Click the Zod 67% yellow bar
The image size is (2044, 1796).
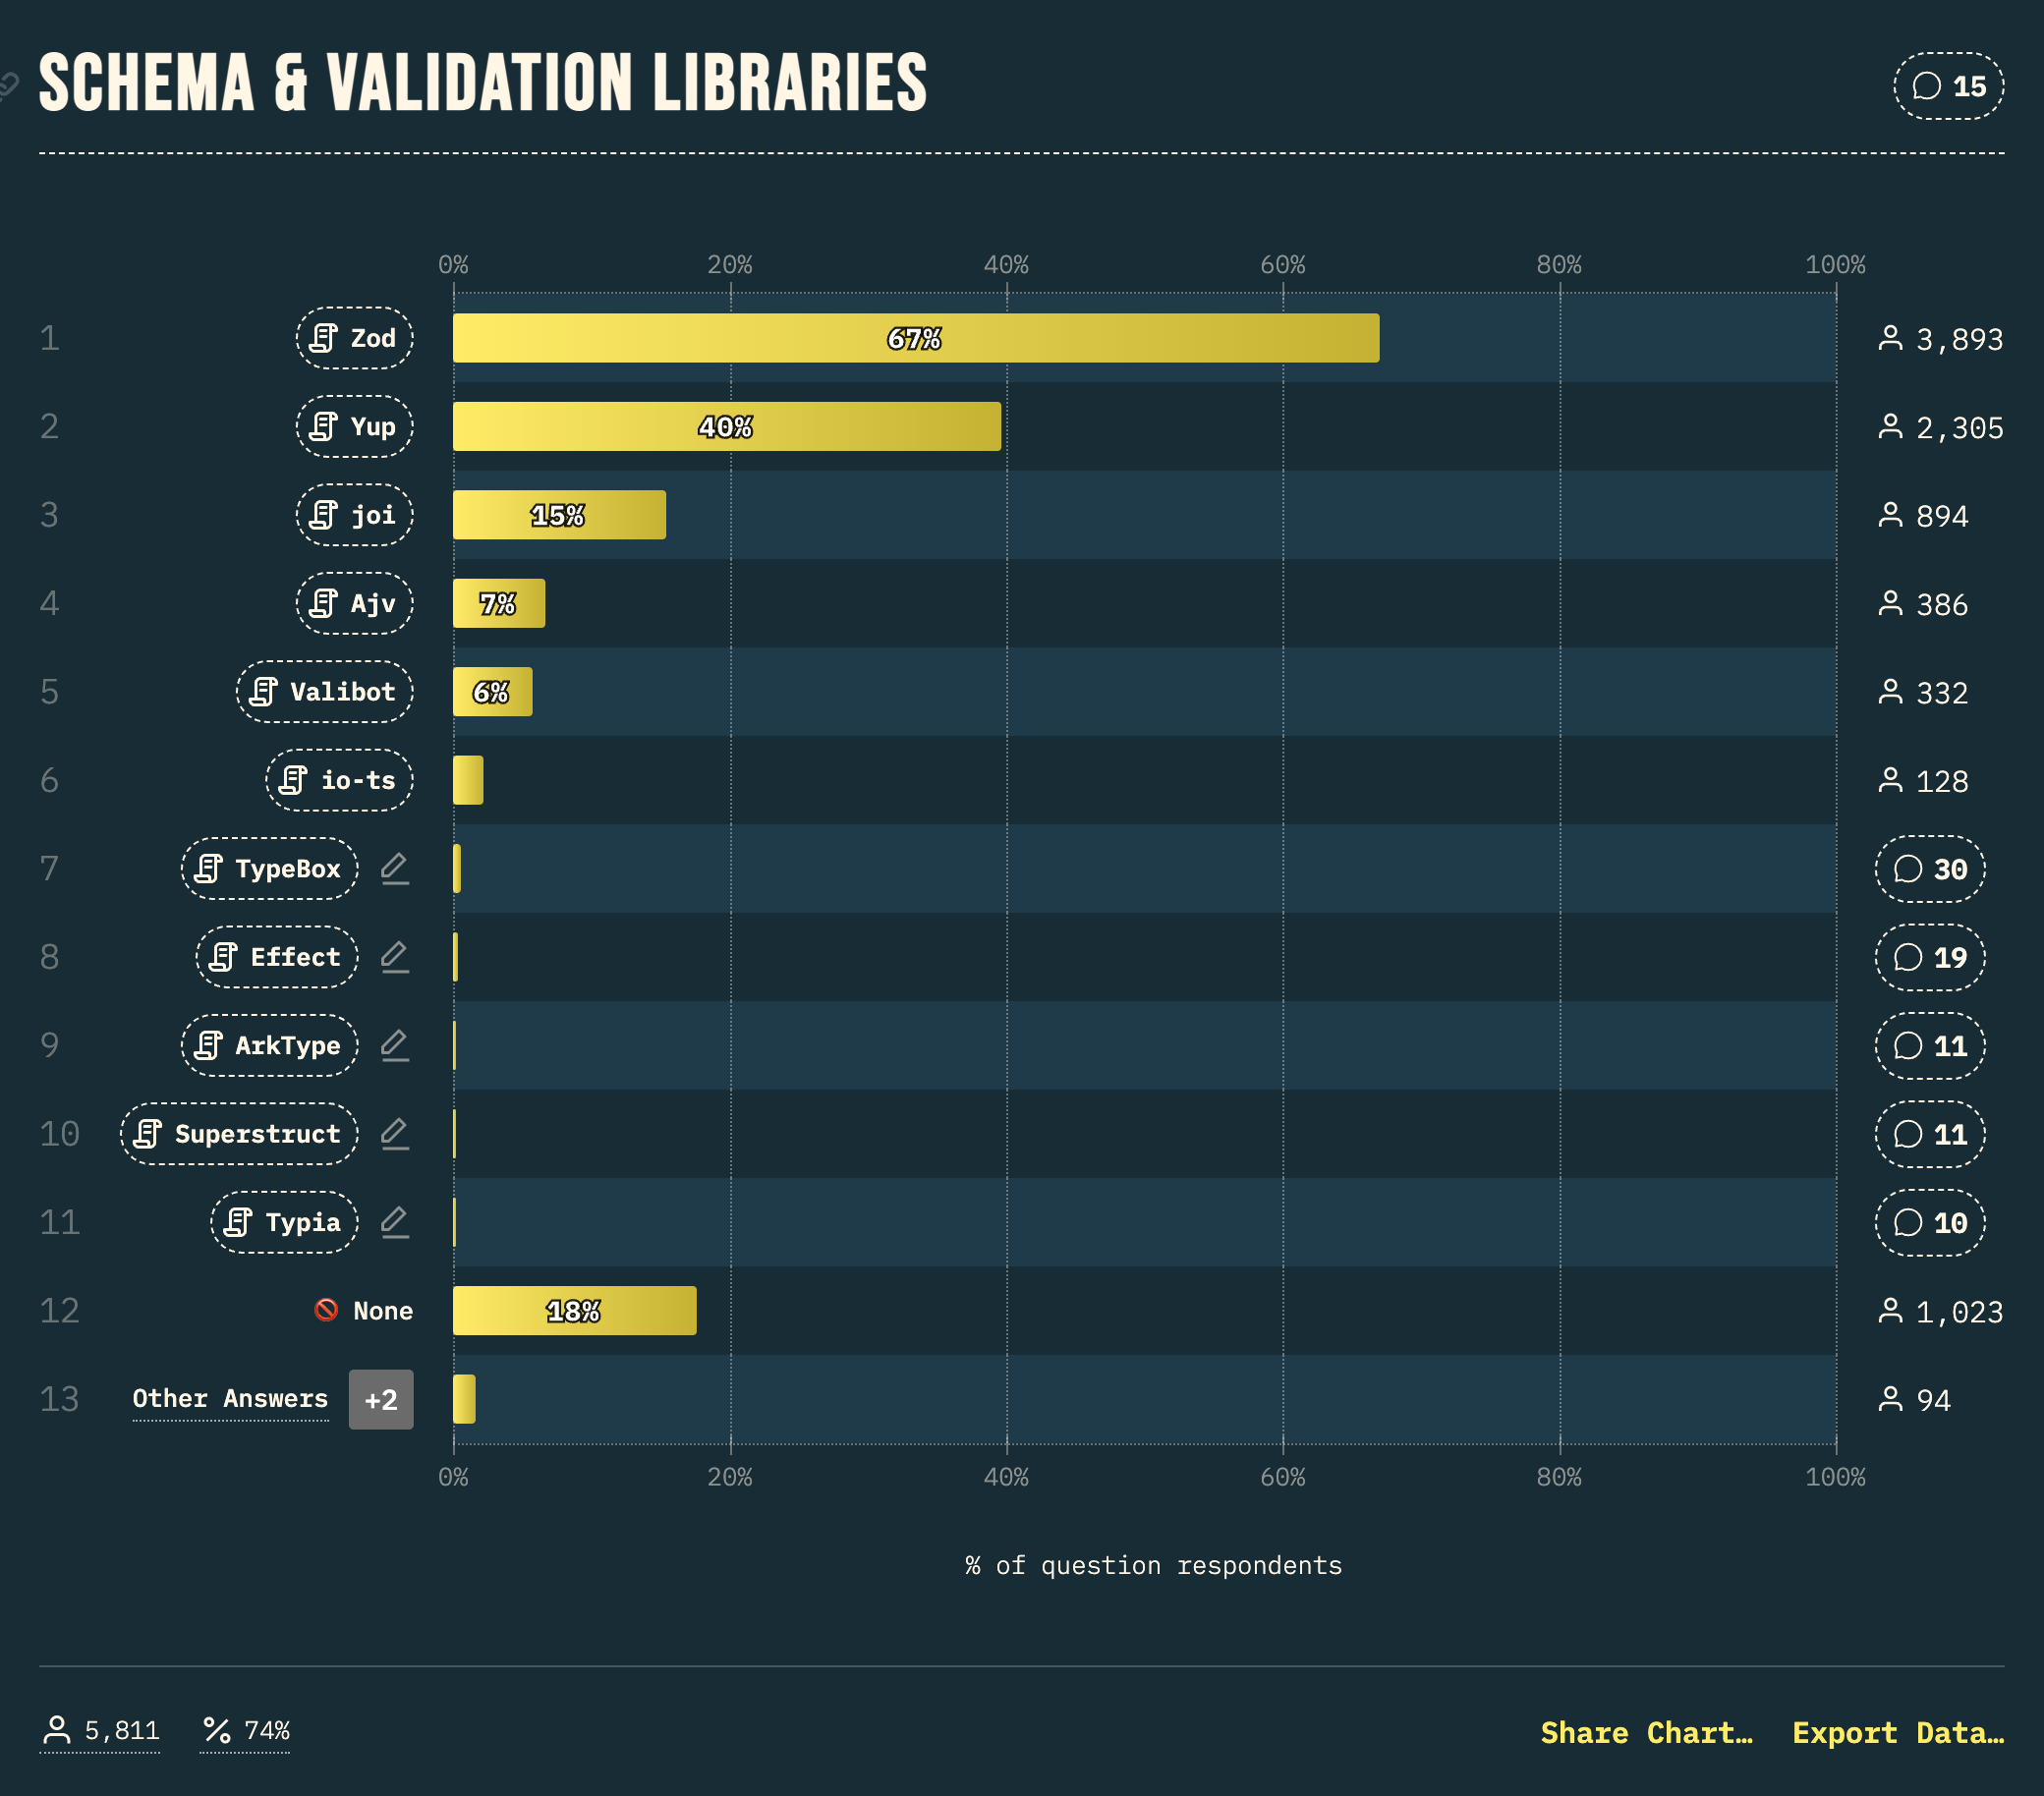click(916, 338)
